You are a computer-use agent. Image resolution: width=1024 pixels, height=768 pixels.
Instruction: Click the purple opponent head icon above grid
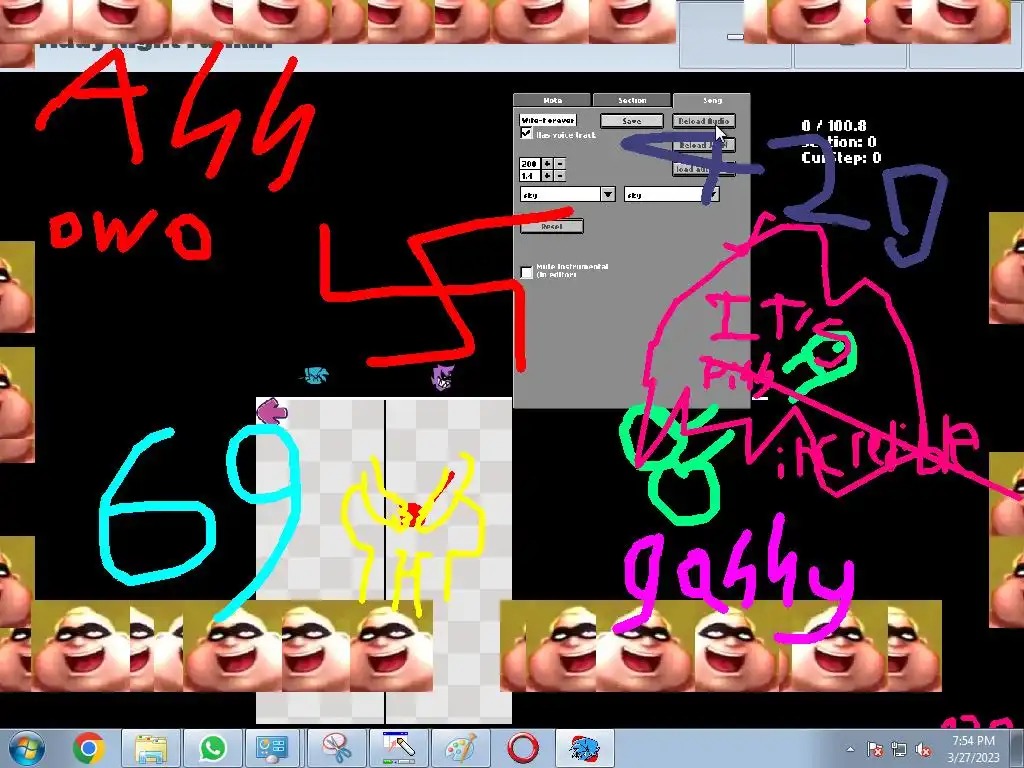pyautogui.click(x=443, y=377)
